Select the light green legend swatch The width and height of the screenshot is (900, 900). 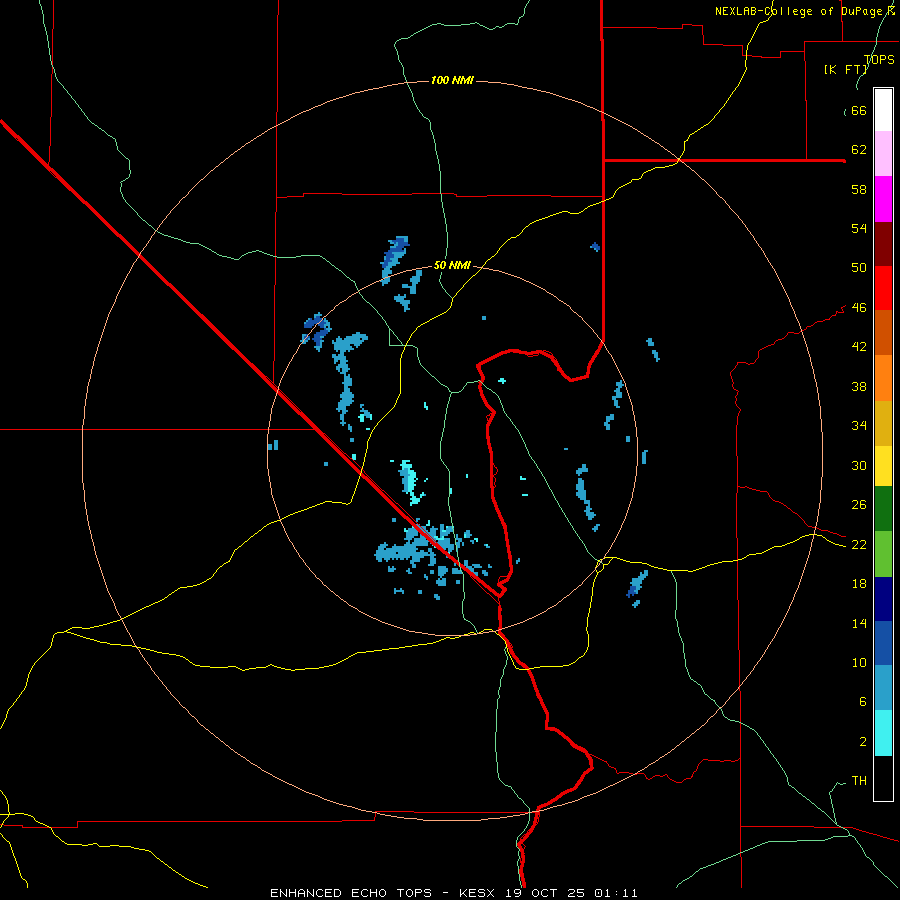[883, 554]
